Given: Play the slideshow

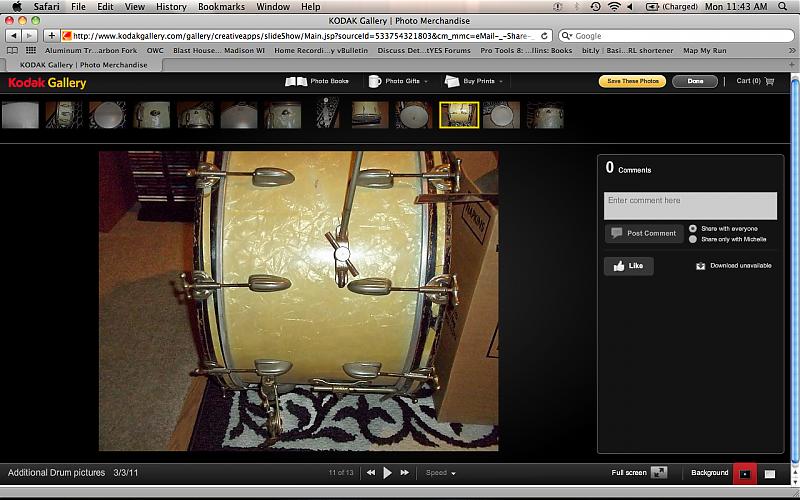Looking at the screenshot, I should pyautogui.click(x=388, y=473).
